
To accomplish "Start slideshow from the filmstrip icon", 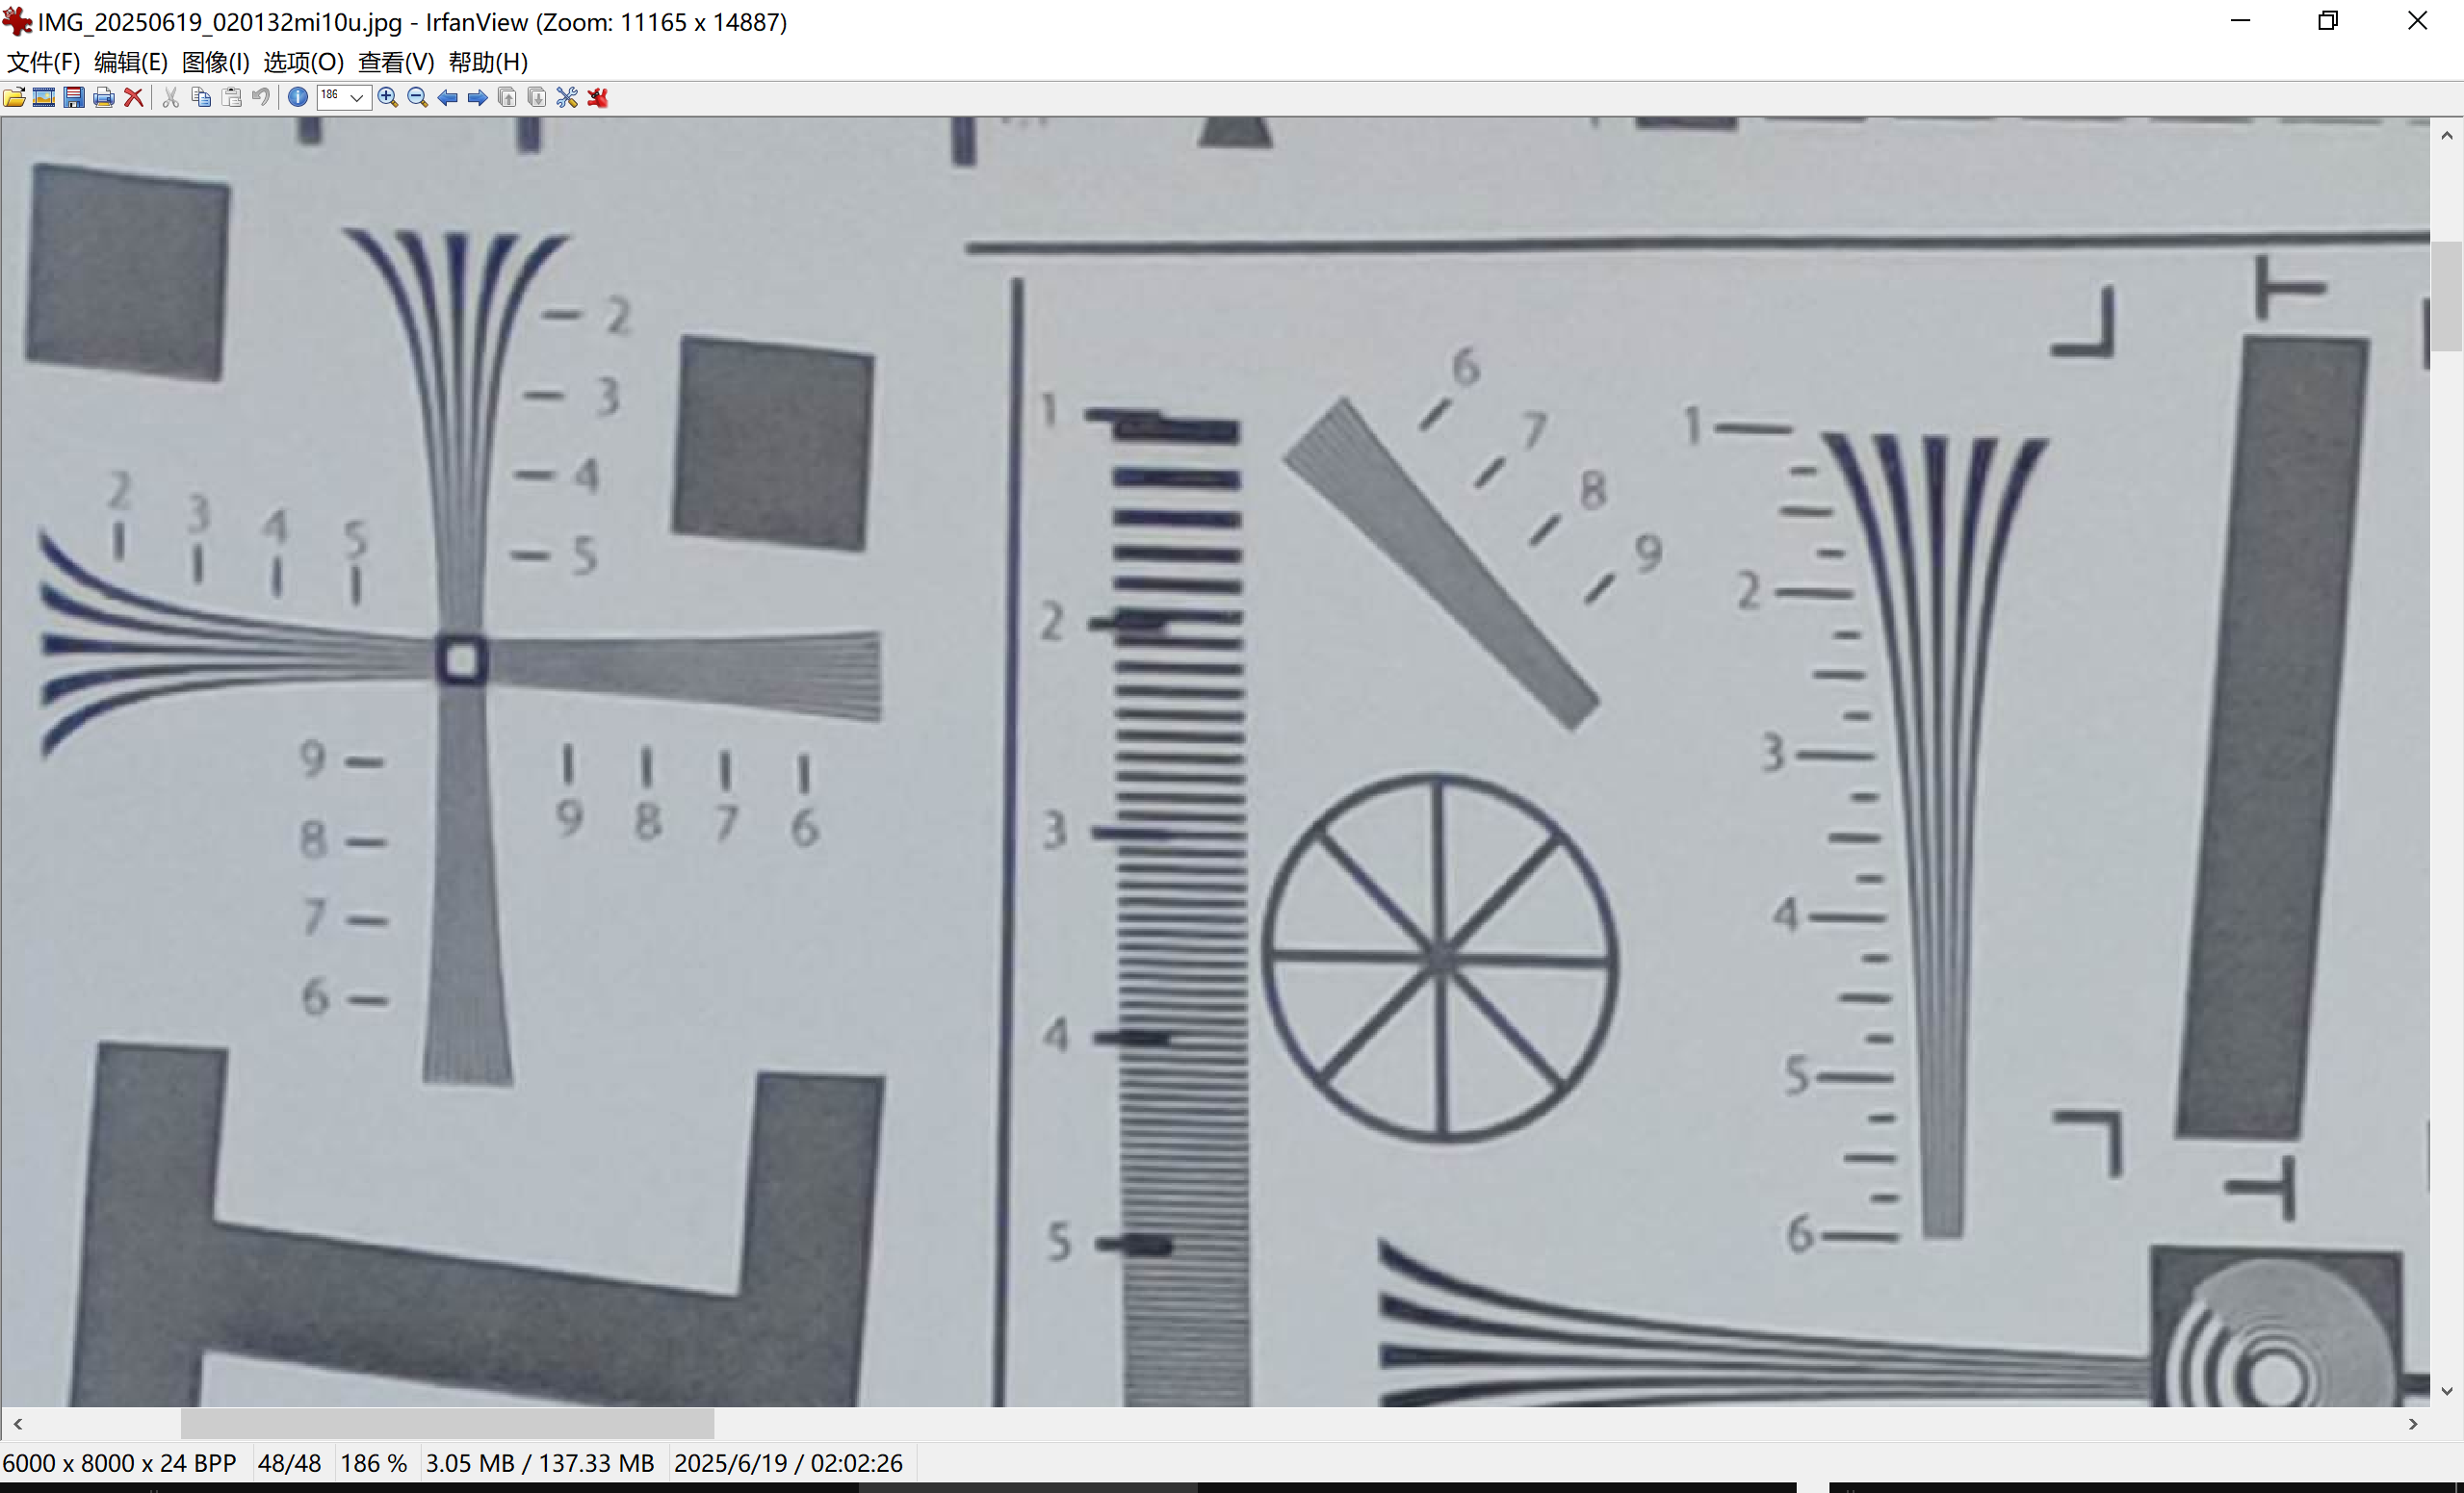I will [44, 97].
